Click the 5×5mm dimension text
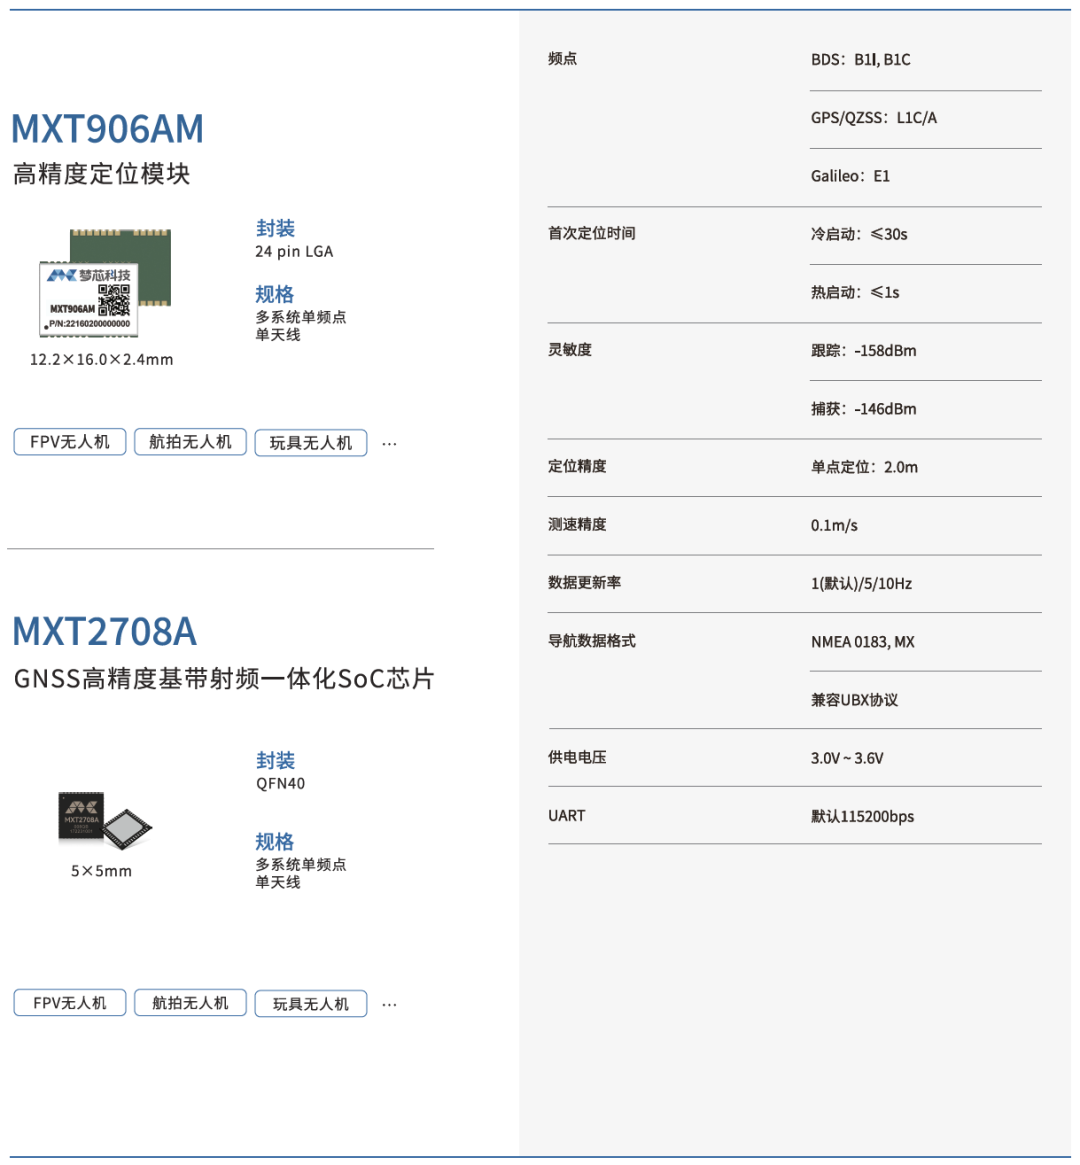This screenshot has height=1165, width=1080. coord(102,871)
